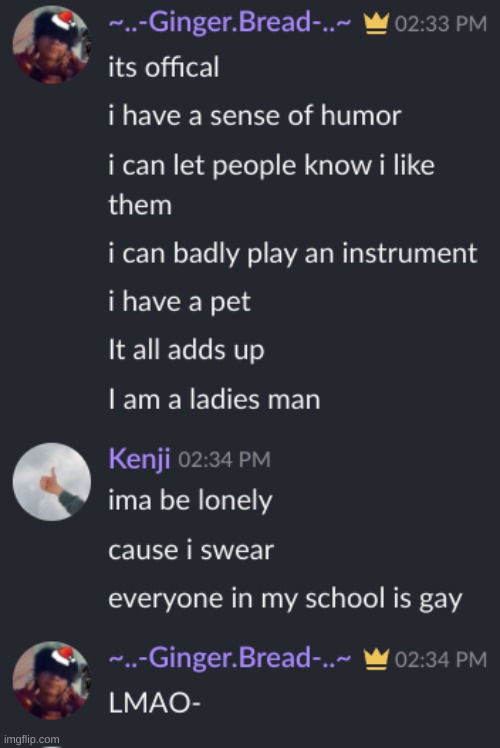Screen dimensions: 500x748
Task: Click Kenji's 02:34 PM timestamp
Action: point(224,460)
